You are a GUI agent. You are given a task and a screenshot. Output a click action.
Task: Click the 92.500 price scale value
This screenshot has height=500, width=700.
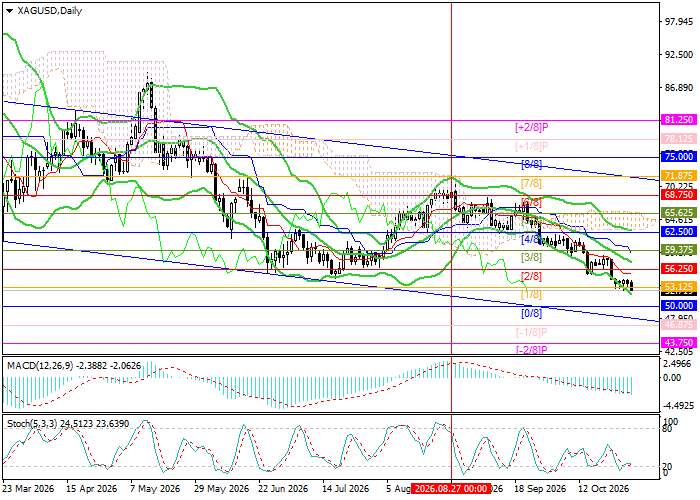point(678,55)
